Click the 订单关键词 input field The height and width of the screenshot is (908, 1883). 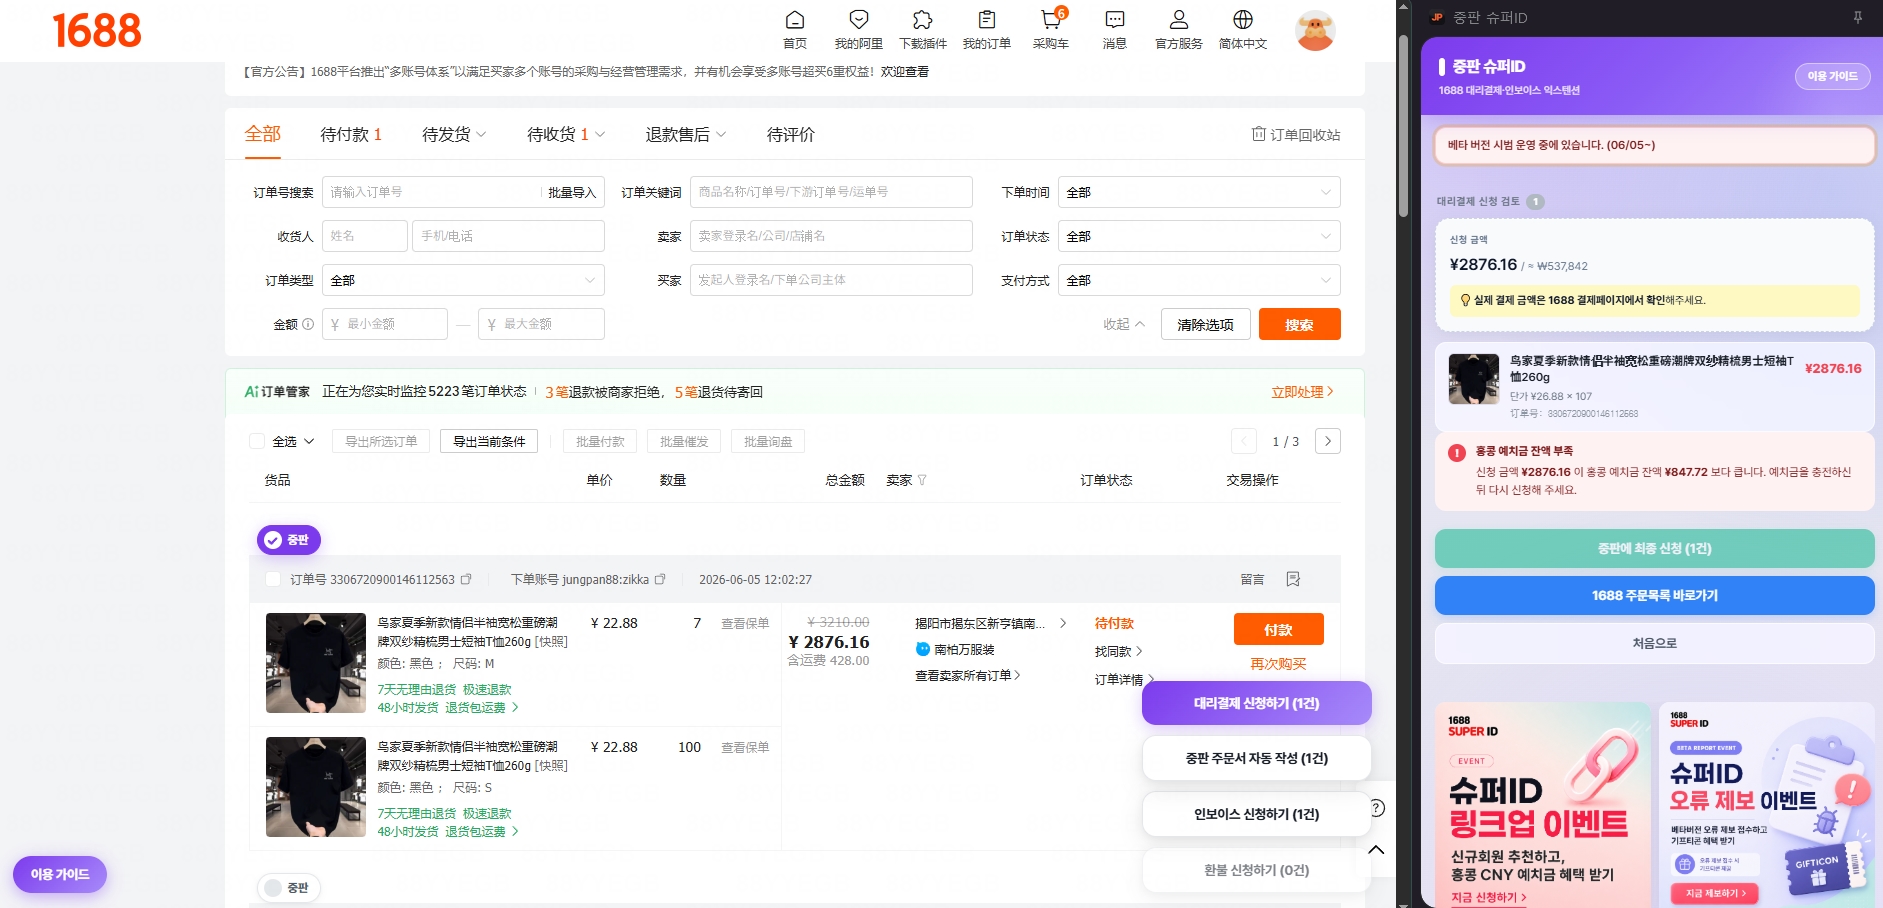coord(831,192)
